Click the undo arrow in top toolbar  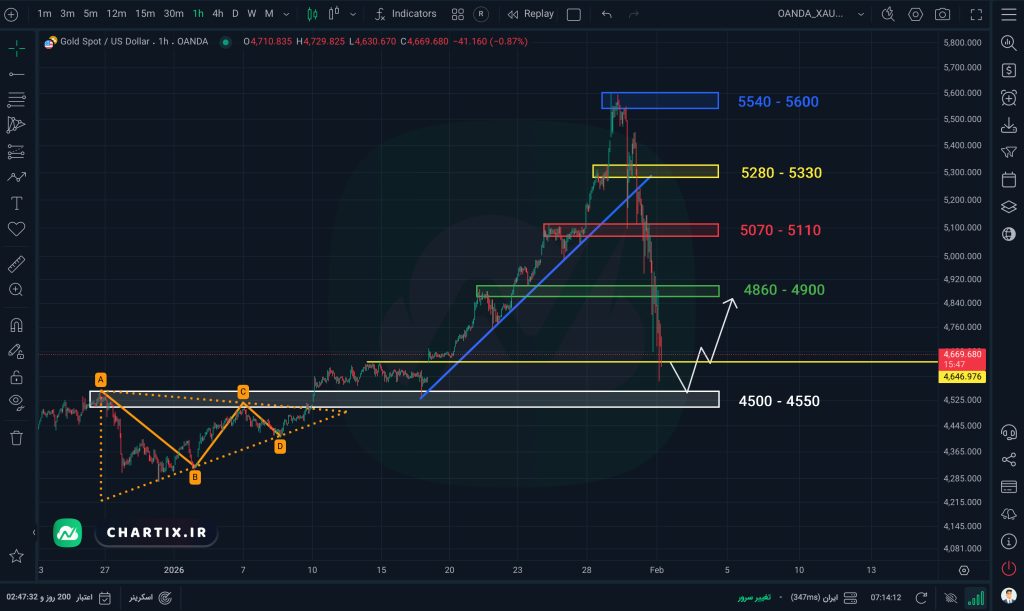point(606,14)
